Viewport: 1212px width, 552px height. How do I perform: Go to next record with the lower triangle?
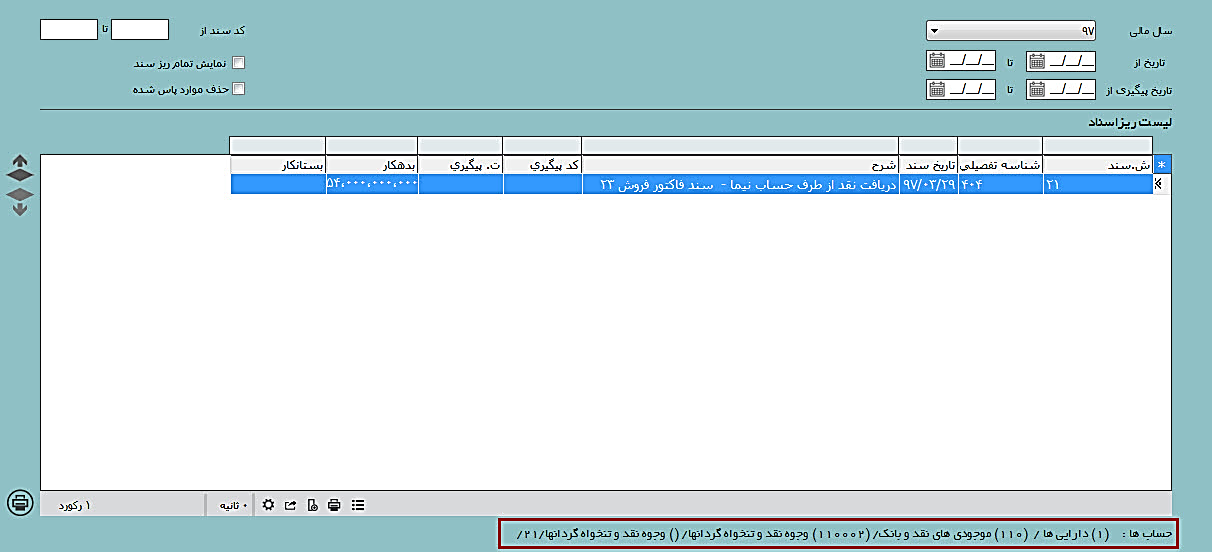point(20,193)
